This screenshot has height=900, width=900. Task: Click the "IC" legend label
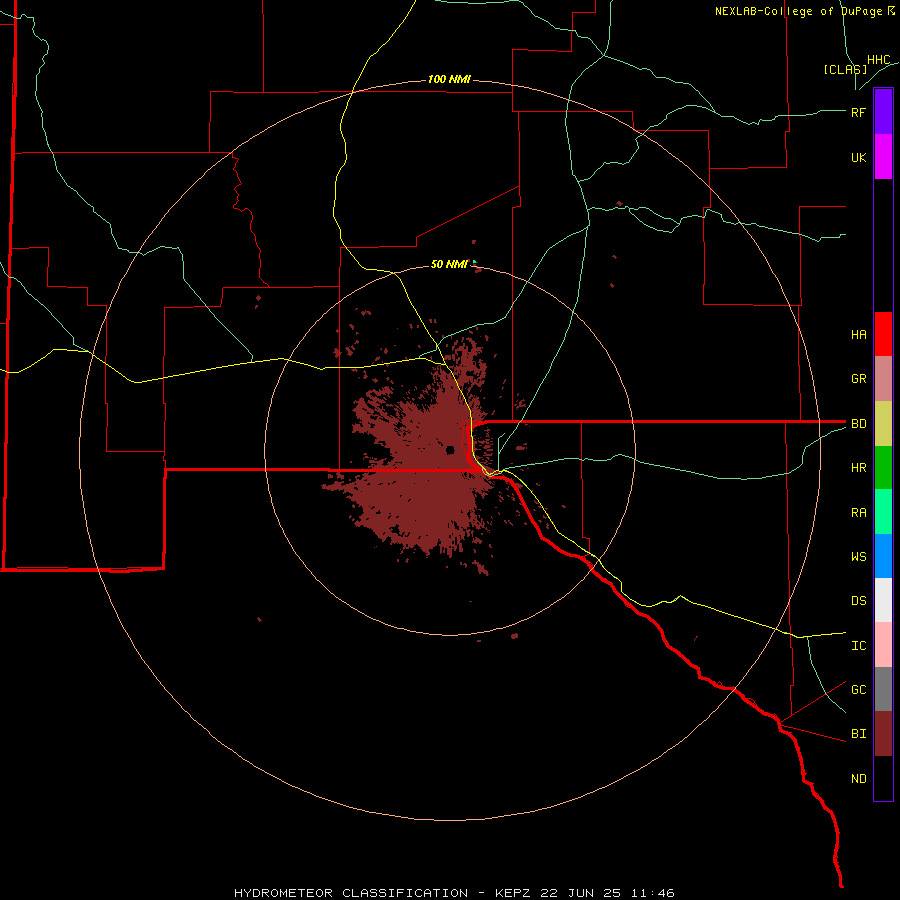click(x=858, y=646)
